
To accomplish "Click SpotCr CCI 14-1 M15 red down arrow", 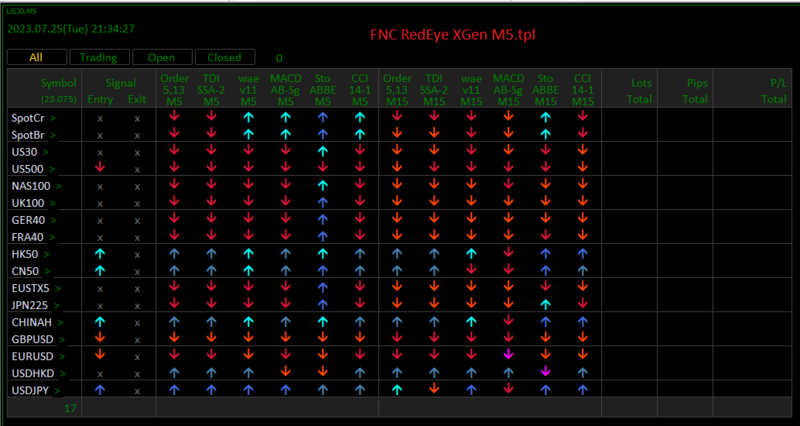I will click(583, 116).
